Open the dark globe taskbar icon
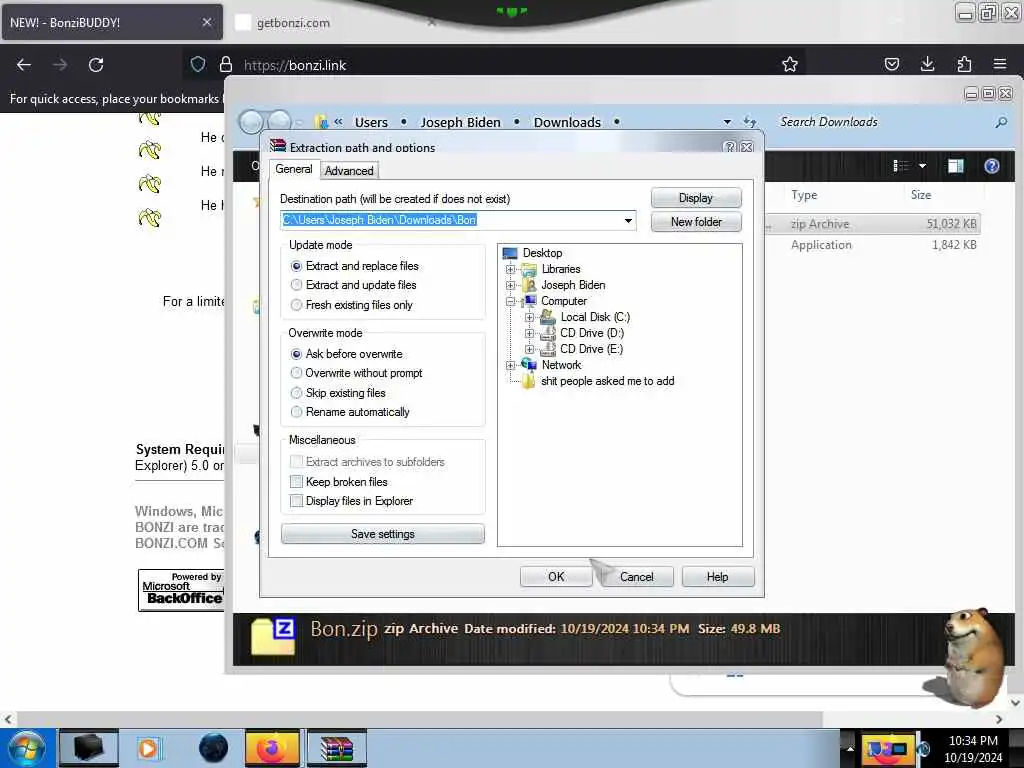 [214, 748]
